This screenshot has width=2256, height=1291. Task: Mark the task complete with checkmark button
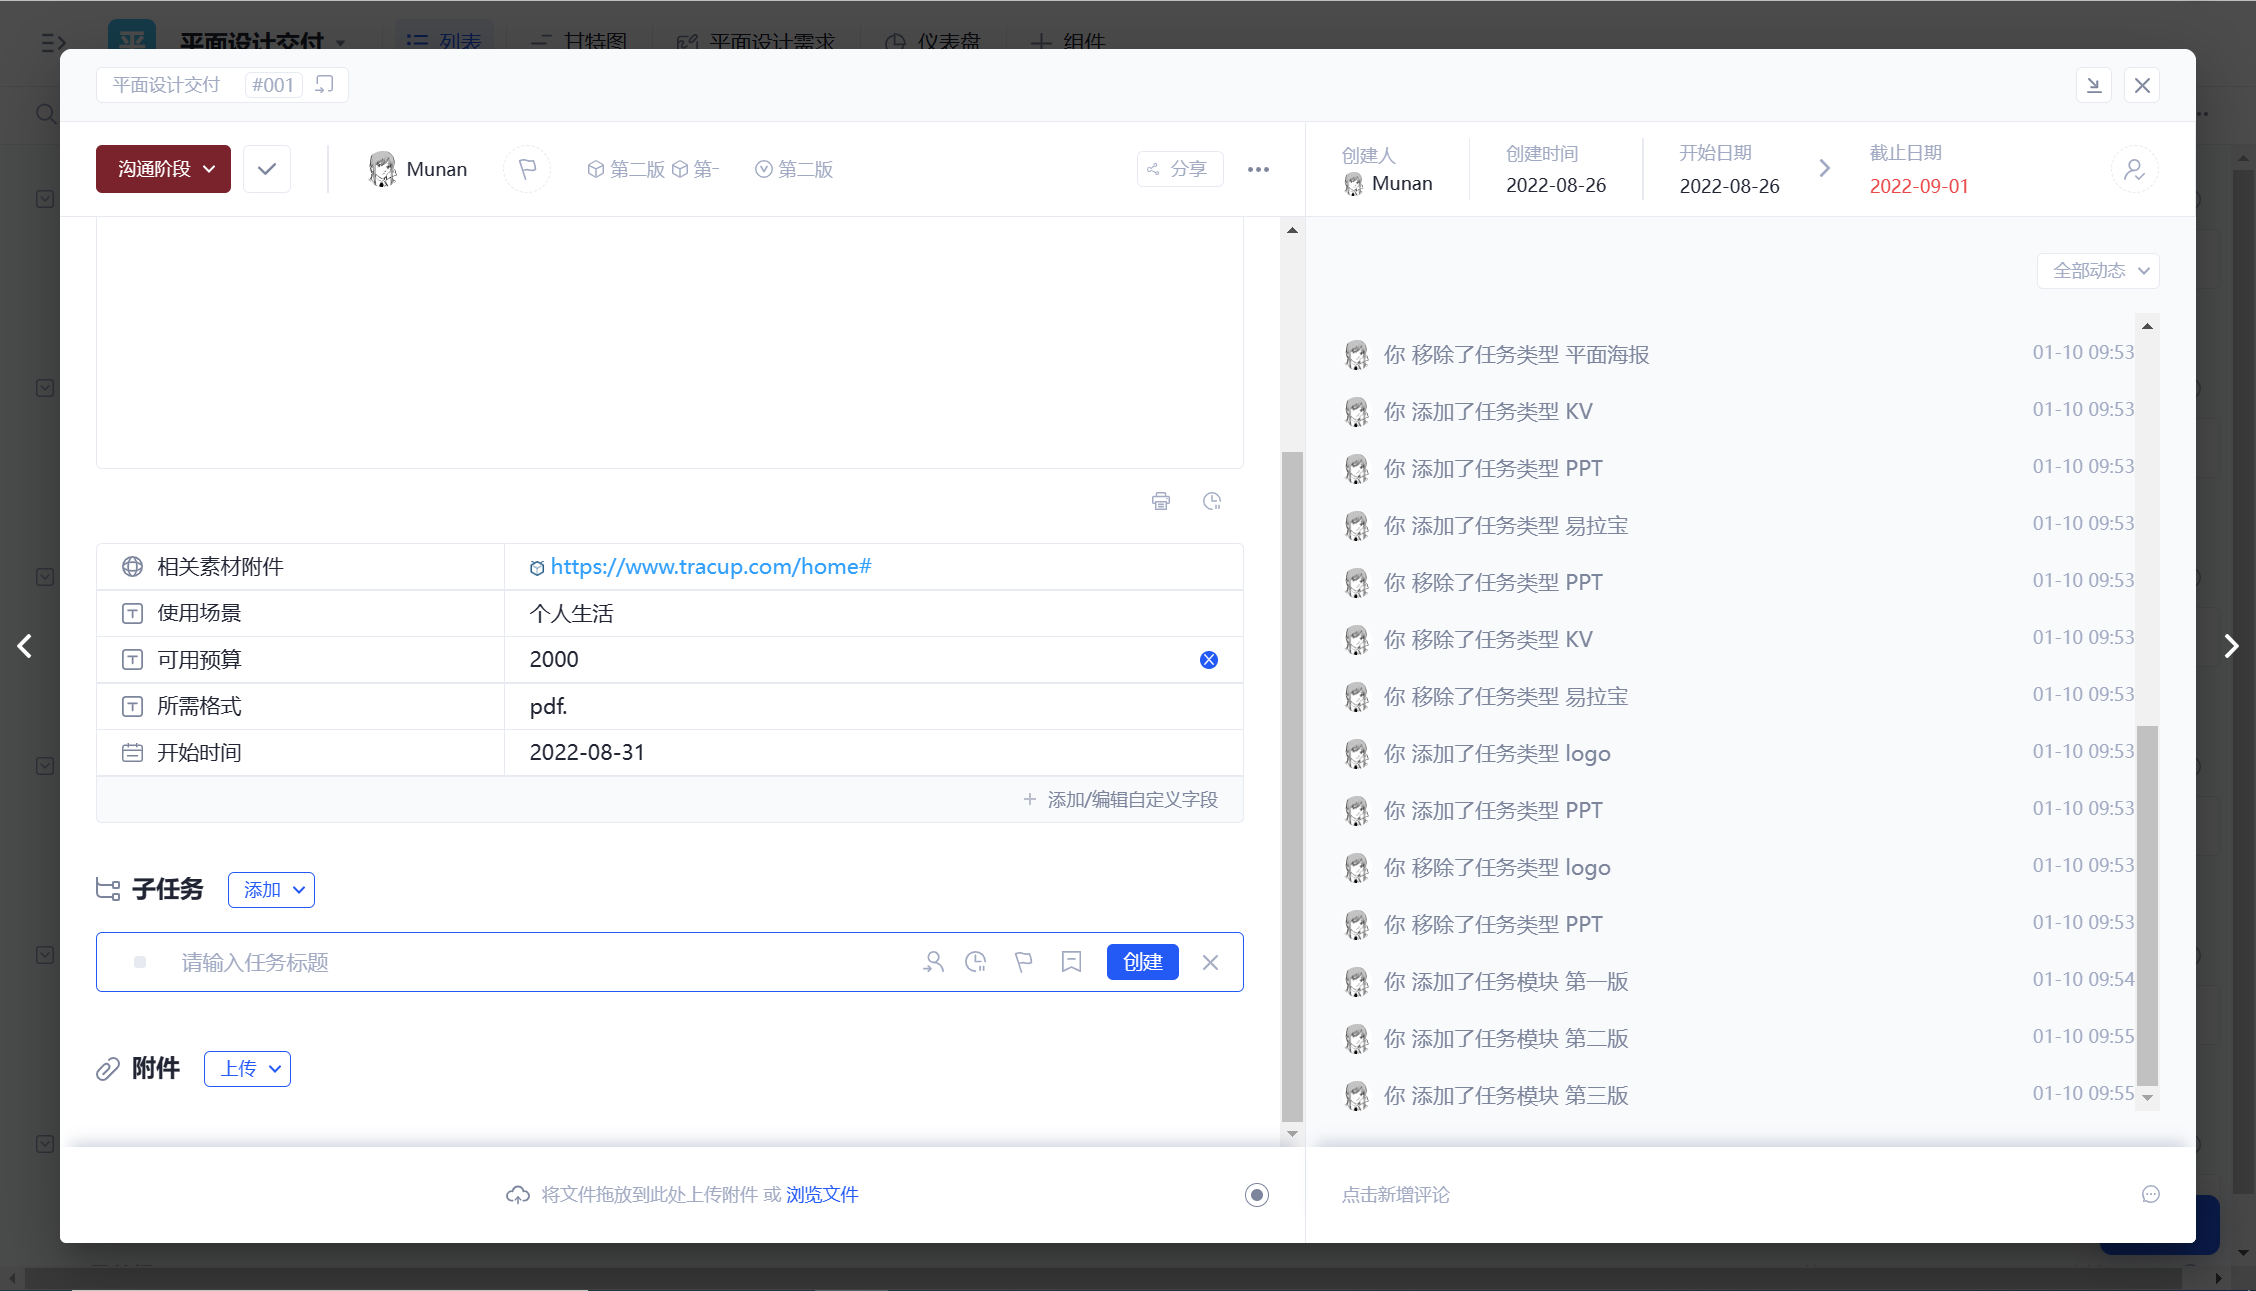tap(266, 169)
